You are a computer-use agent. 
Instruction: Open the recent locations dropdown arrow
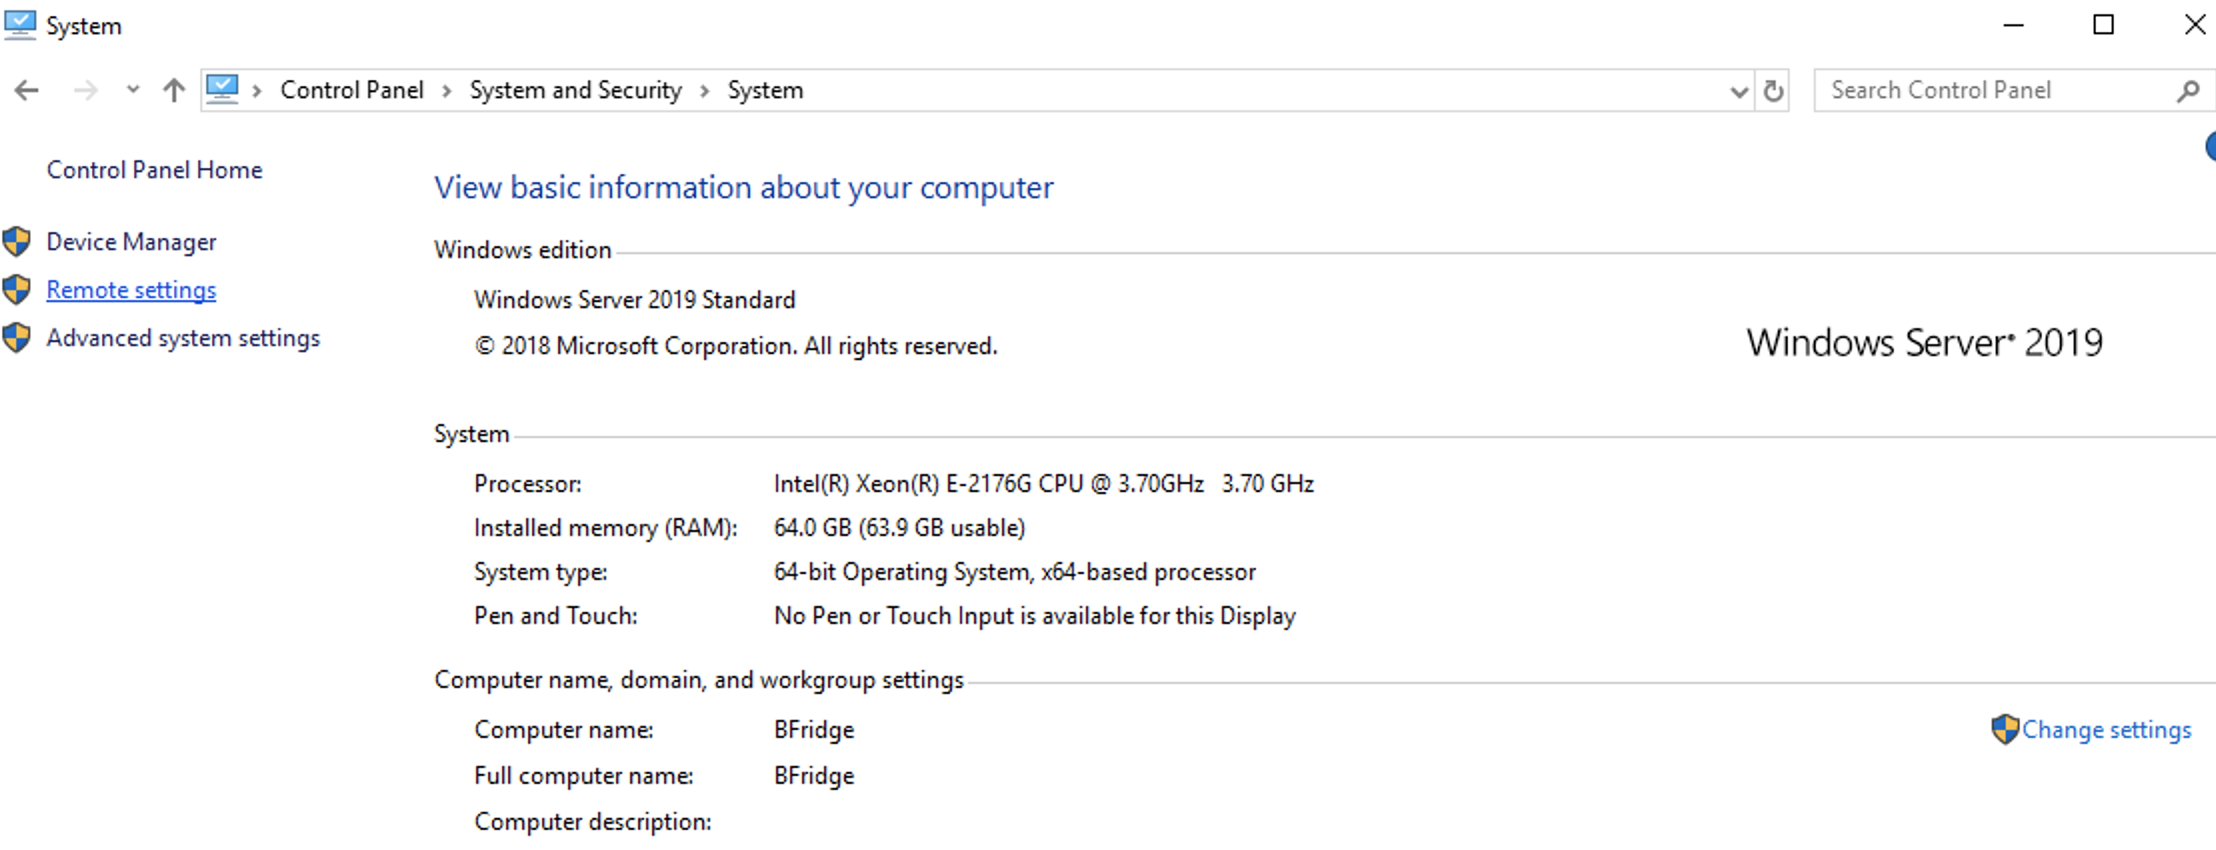coord(133,90)
